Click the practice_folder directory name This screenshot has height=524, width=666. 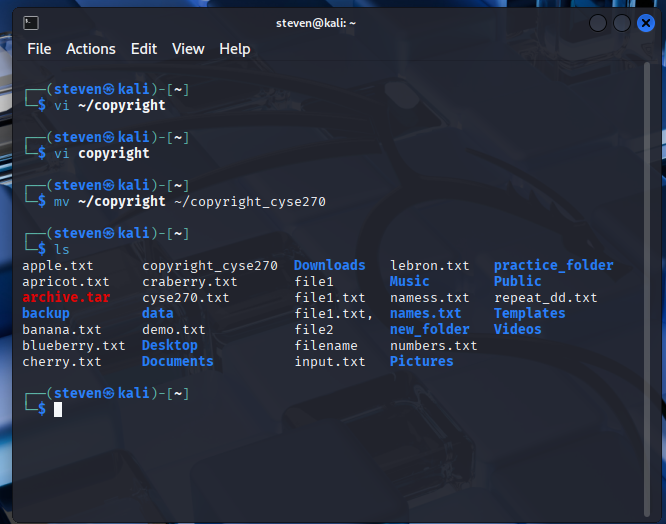pos(553,265)
